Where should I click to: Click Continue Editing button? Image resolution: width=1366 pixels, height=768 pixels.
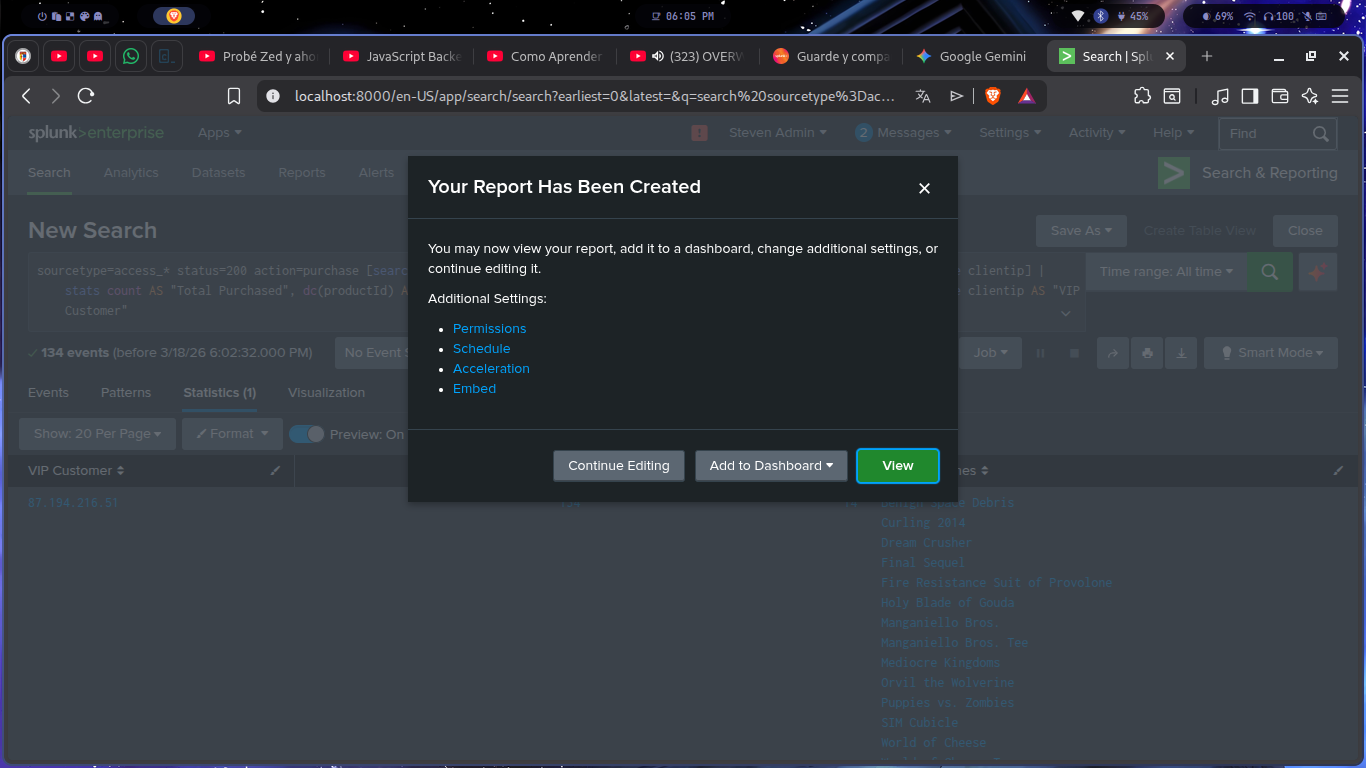coord(618,466)
